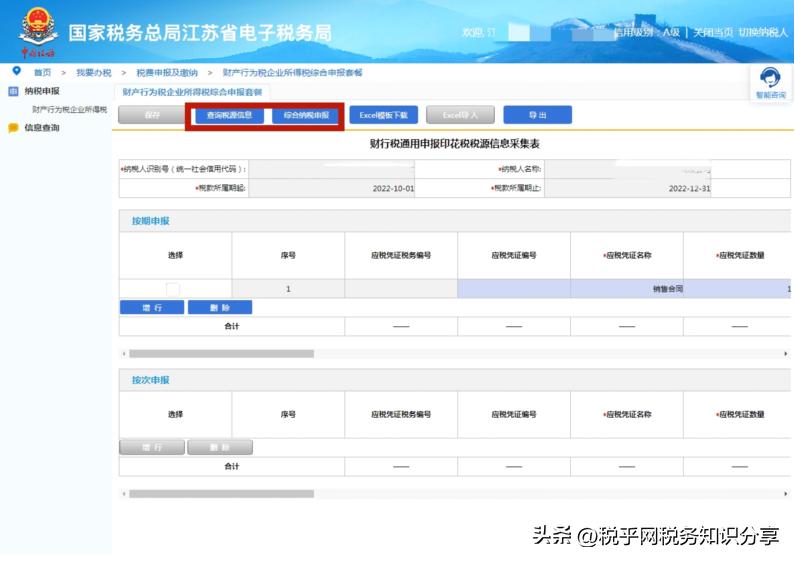Click the 按期申报 horizontal scrollbar thumb
The height and width of the screenshot is (561, 795).
pos(222,354)
